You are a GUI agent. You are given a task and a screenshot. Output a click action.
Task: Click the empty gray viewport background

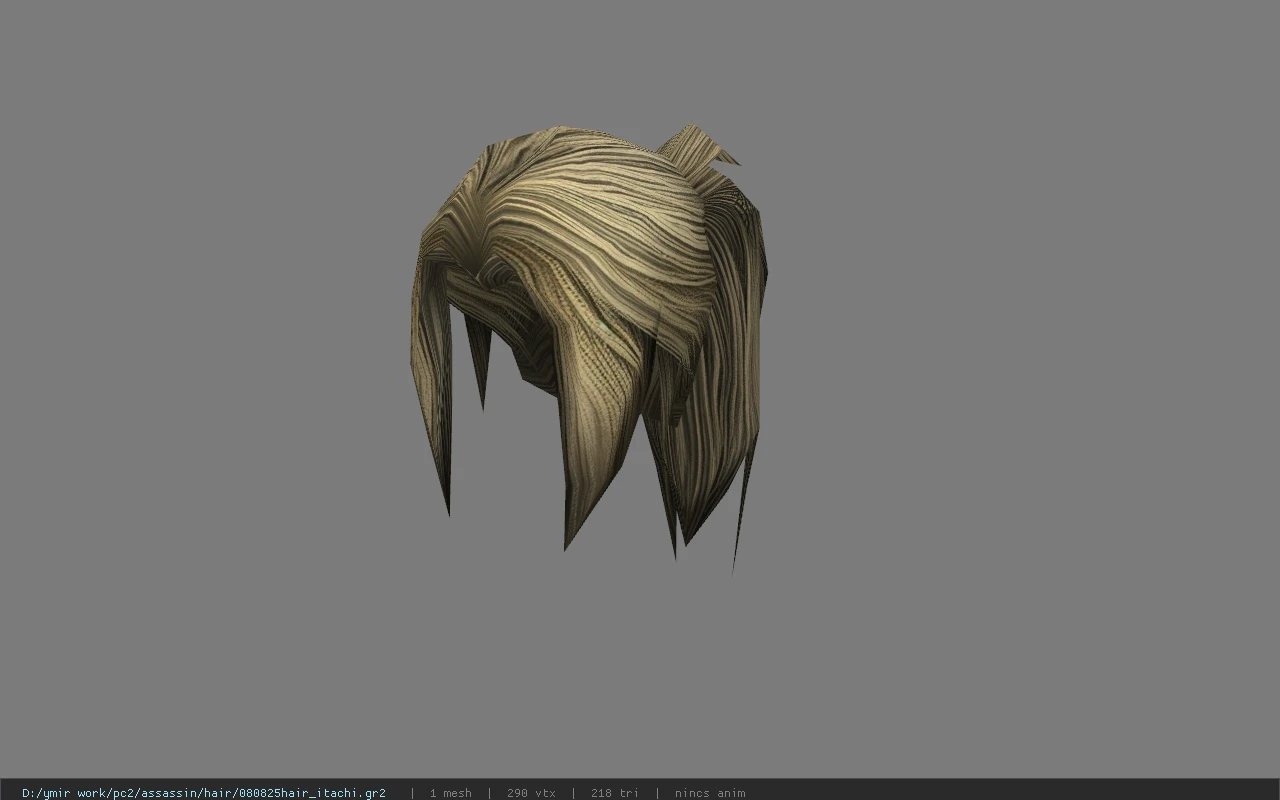click(1000, 400)
